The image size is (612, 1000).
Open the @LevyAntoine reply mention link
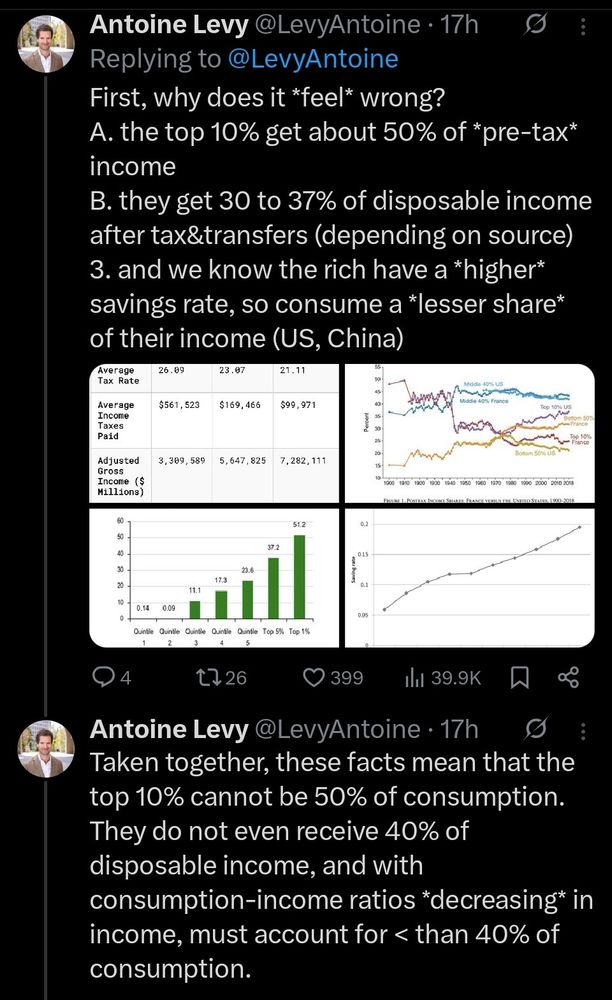[312, 59]
